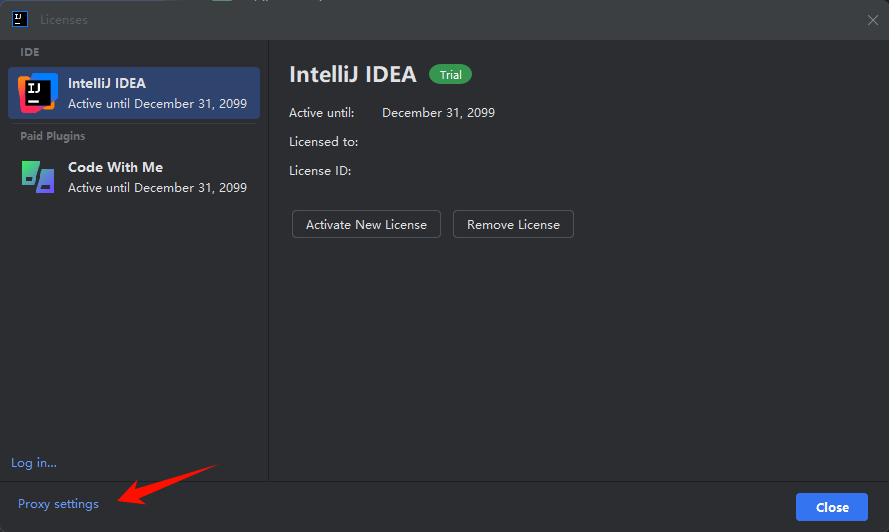Click Remove License button
The image size is (889, 532).
tap(513, 224)
